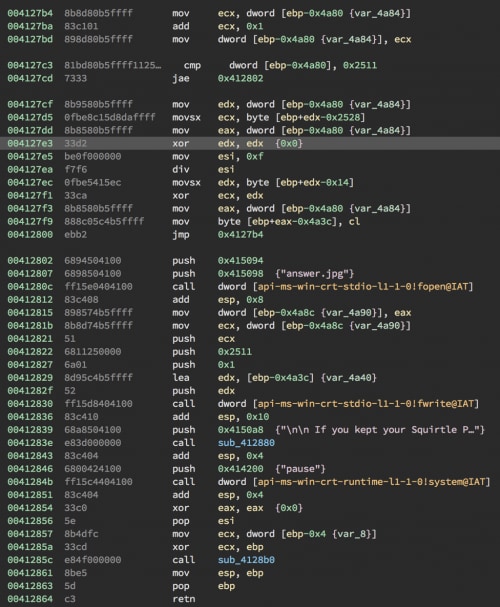Select address 00412830 of fwrite call
Image resolution: width=500 pixels, height=607 pixels.
(x=30, y=404)
